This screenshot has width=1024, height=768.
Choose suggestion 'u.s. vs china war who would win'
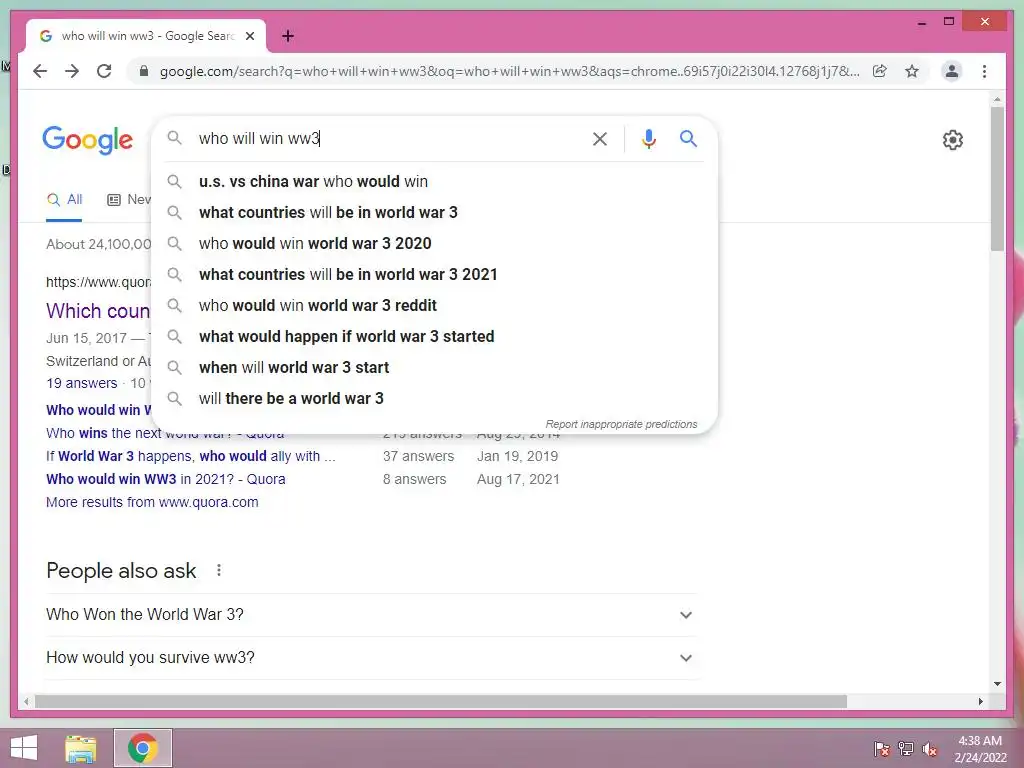click(434, 182)
